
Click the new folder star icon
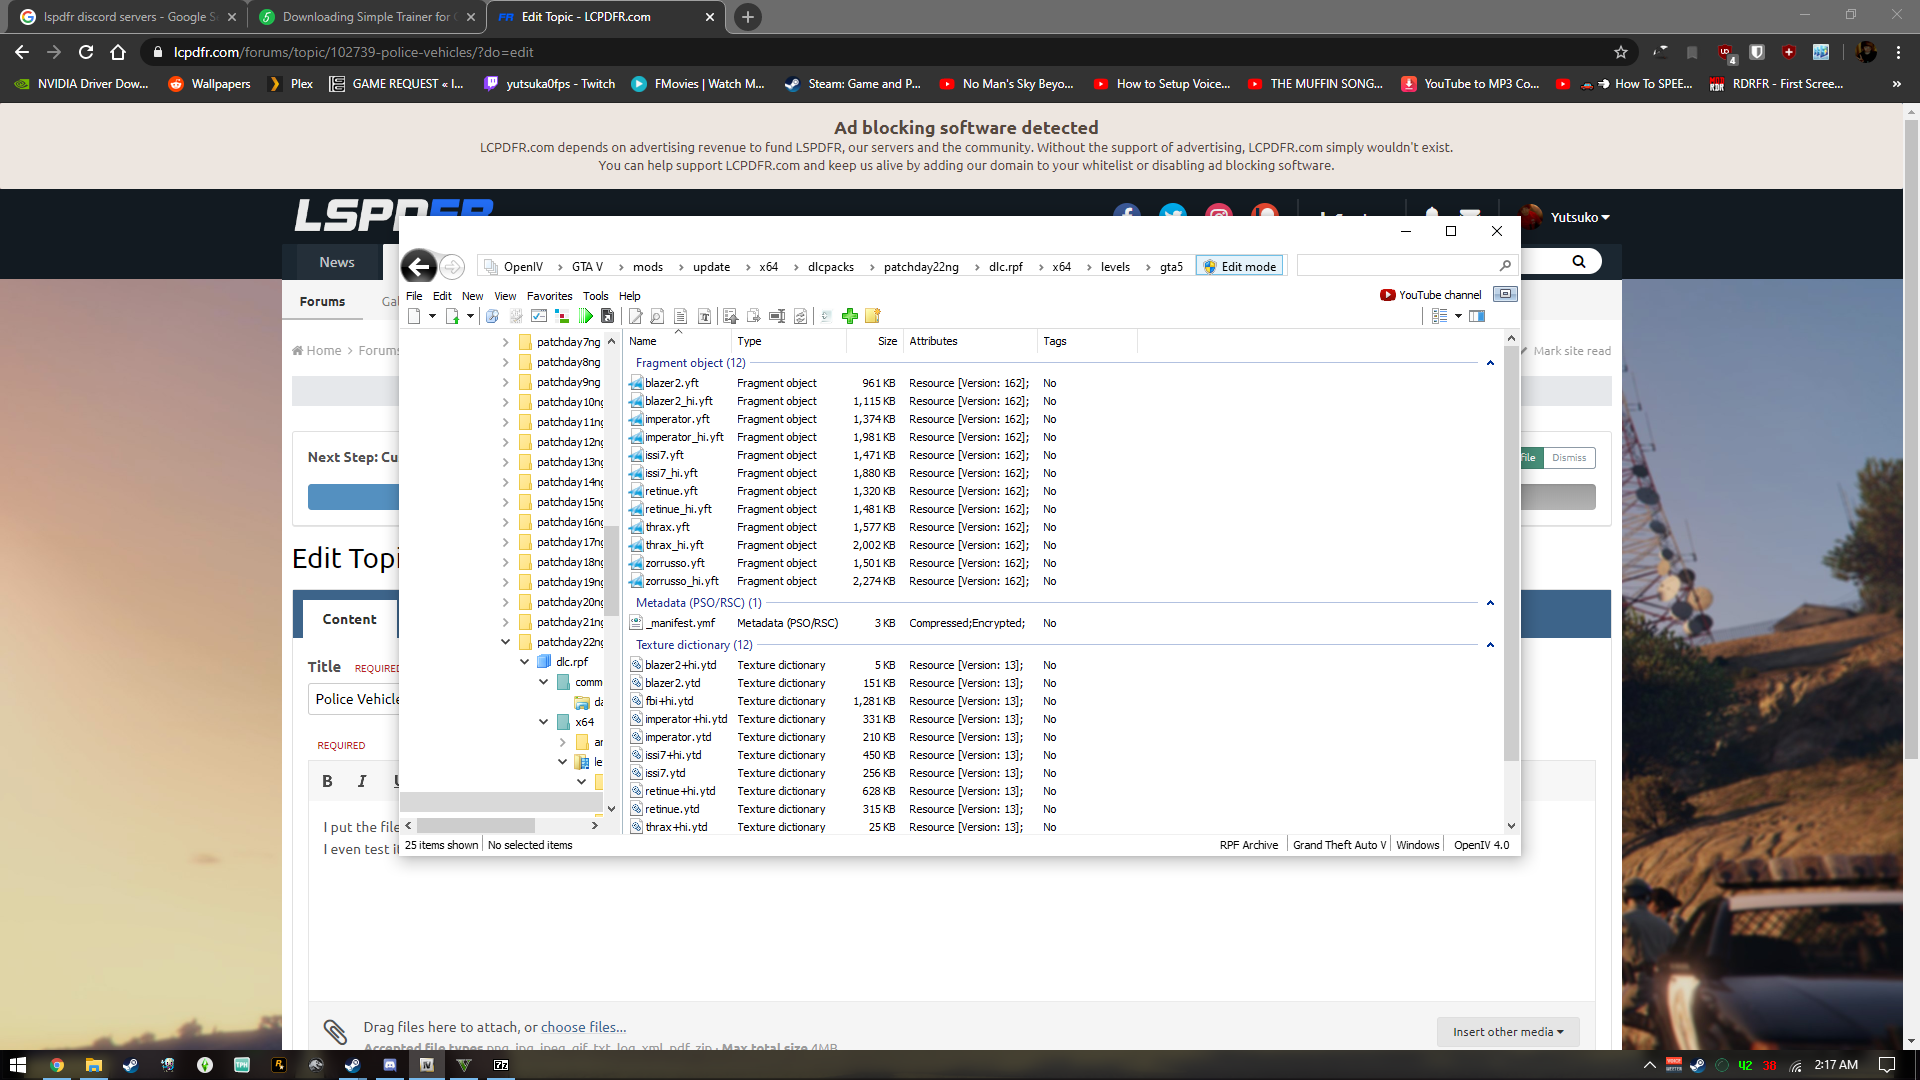[872, 316]
